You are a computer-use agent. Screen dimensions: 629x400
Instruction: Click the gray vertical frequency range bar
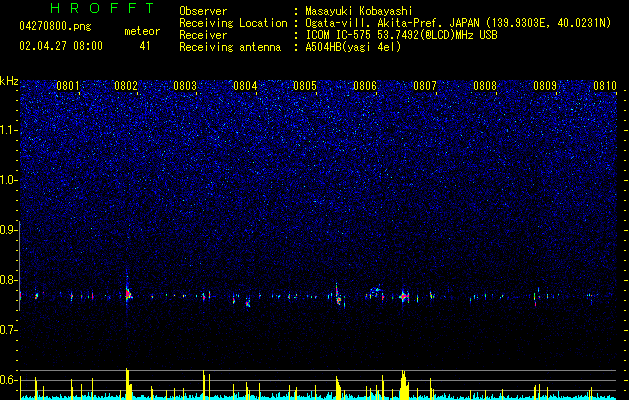pos(20,266)
